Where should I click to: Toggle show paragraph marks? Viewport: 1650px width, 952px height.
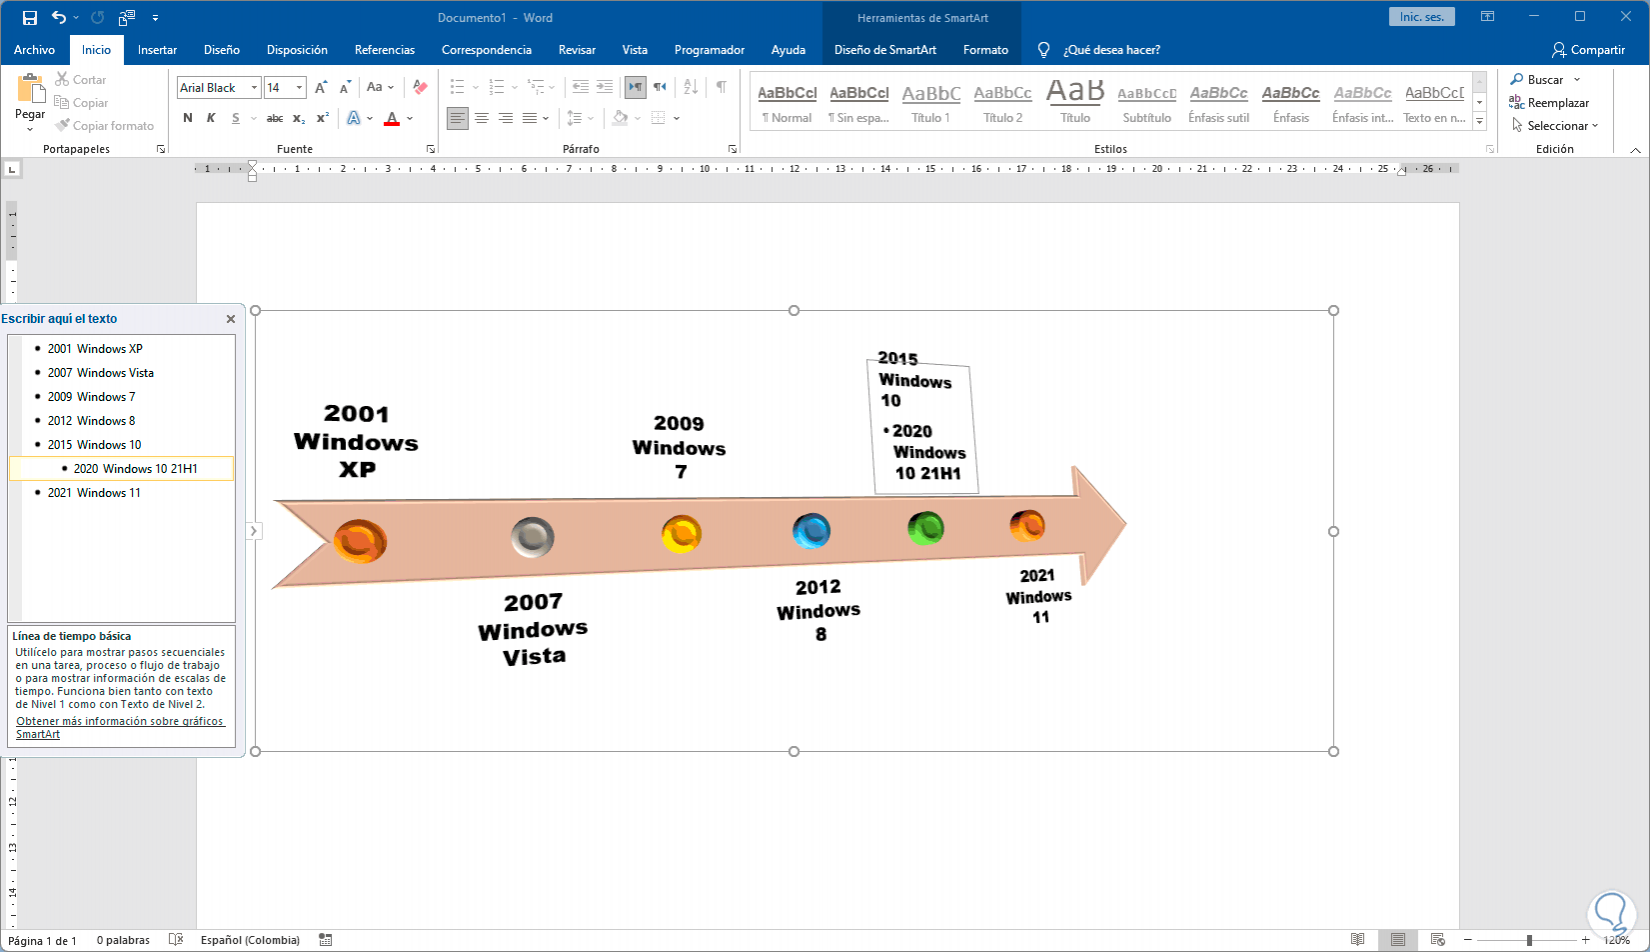click(x=721, y=88)
